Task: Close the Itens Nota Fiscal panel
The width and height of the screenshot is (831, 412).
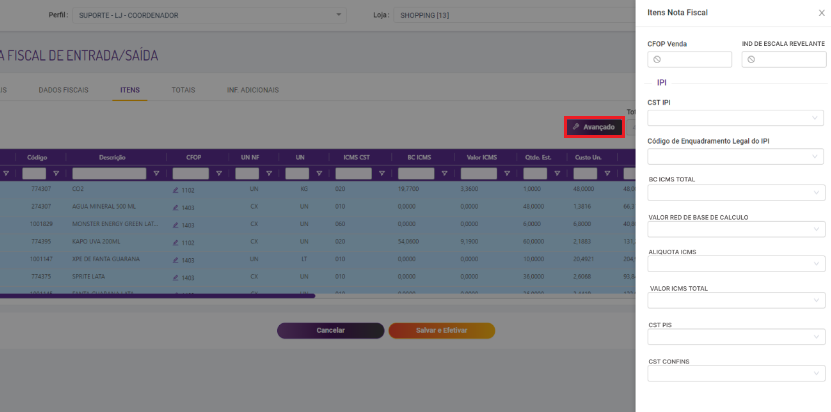Action: (x=821, y=13)
